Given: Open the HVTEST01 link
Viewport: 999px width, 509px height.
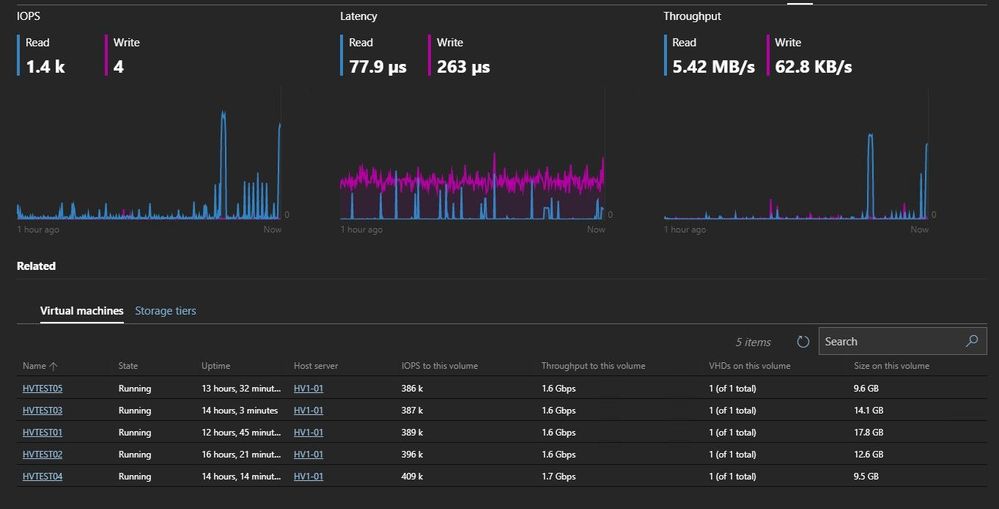Looking at the screenshot, I should click(x=42, y=433).
